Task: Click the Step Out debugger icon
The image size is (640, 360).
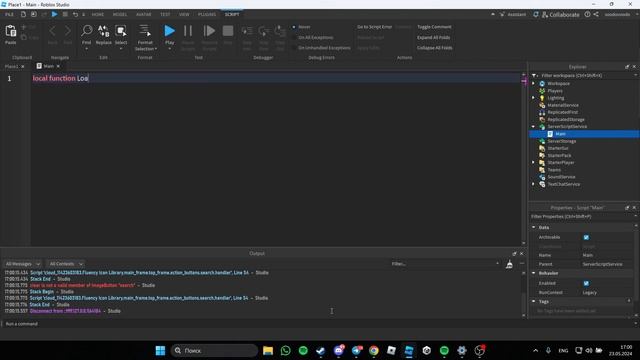Action: click(280, 31)
